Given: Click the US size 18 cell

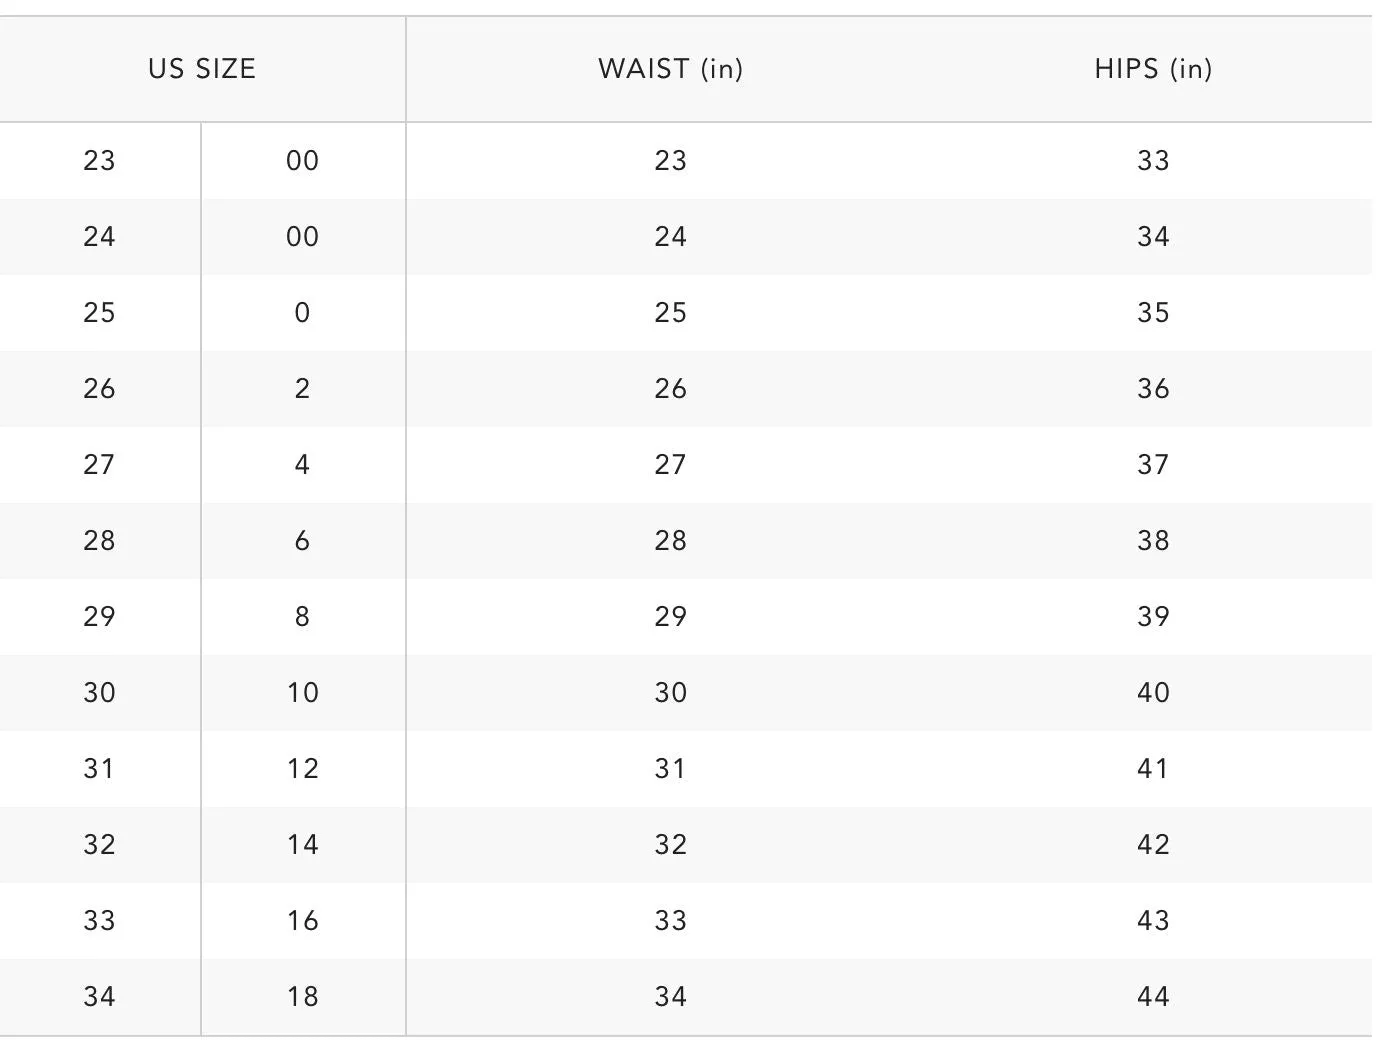Looking at the screenshot, I should (302, 997).
